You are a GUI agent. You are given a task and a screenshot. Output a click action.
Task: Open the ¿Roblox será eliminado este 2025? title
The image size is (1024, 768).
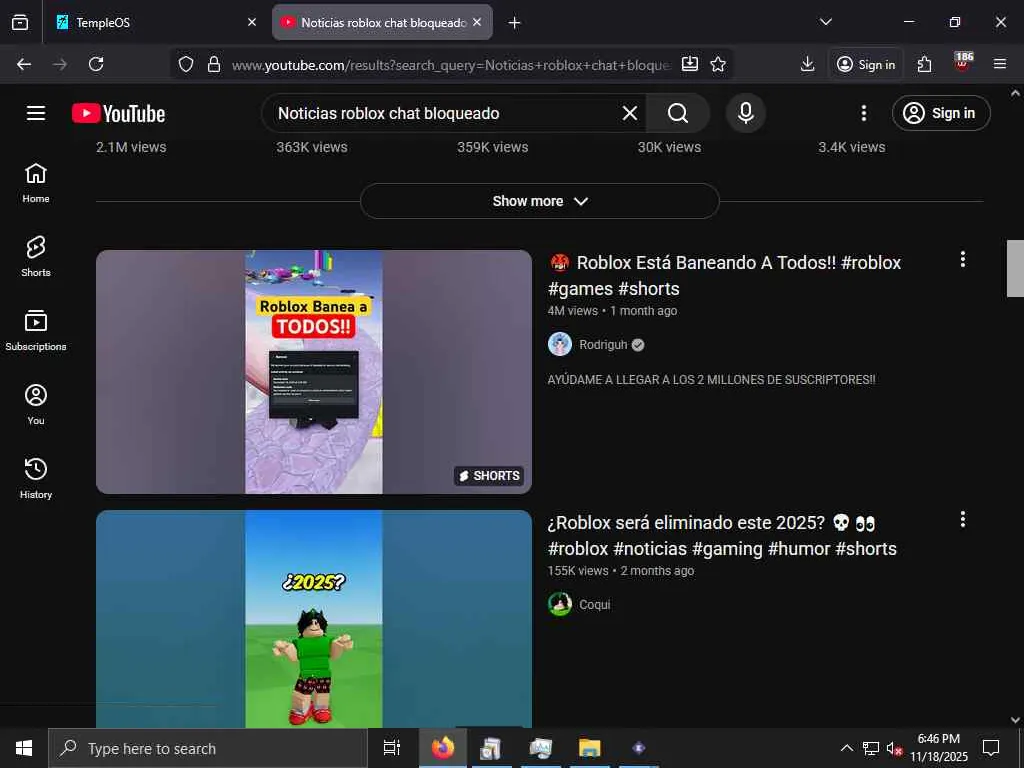pos(722,535)
